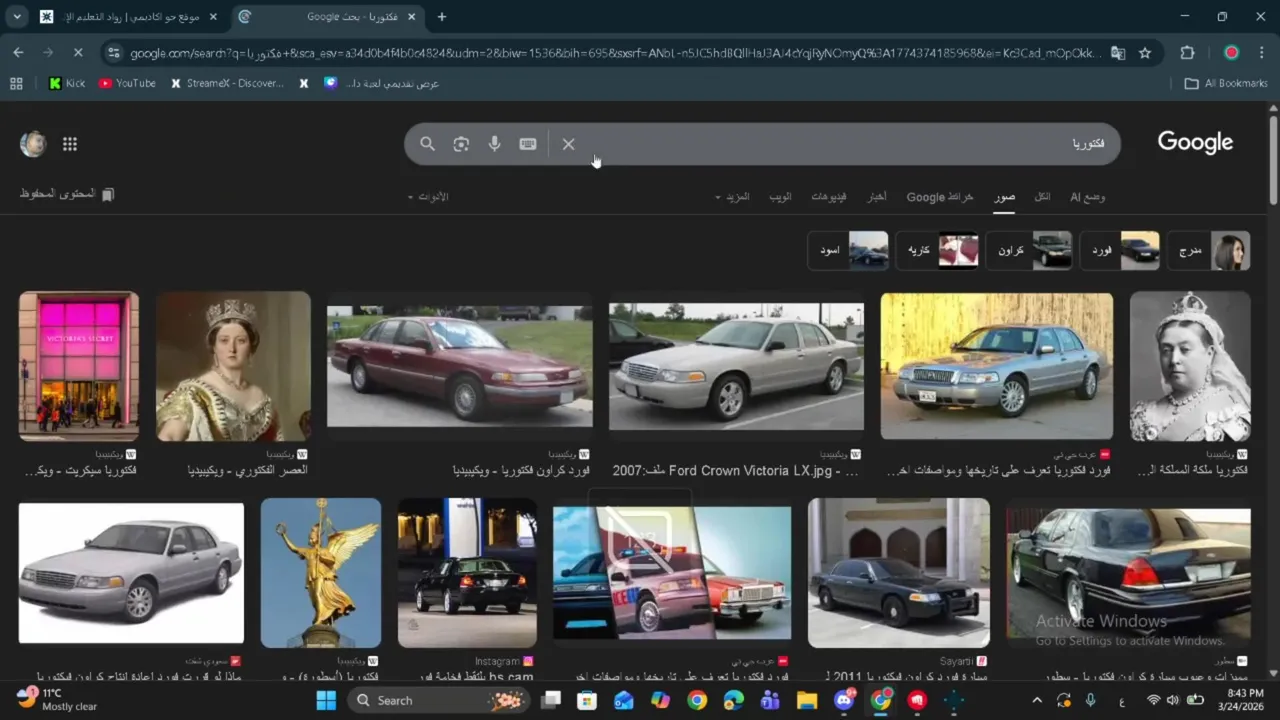
Task: Open Microsoft Store taskbar icon
Action: (x=587, y=700)
